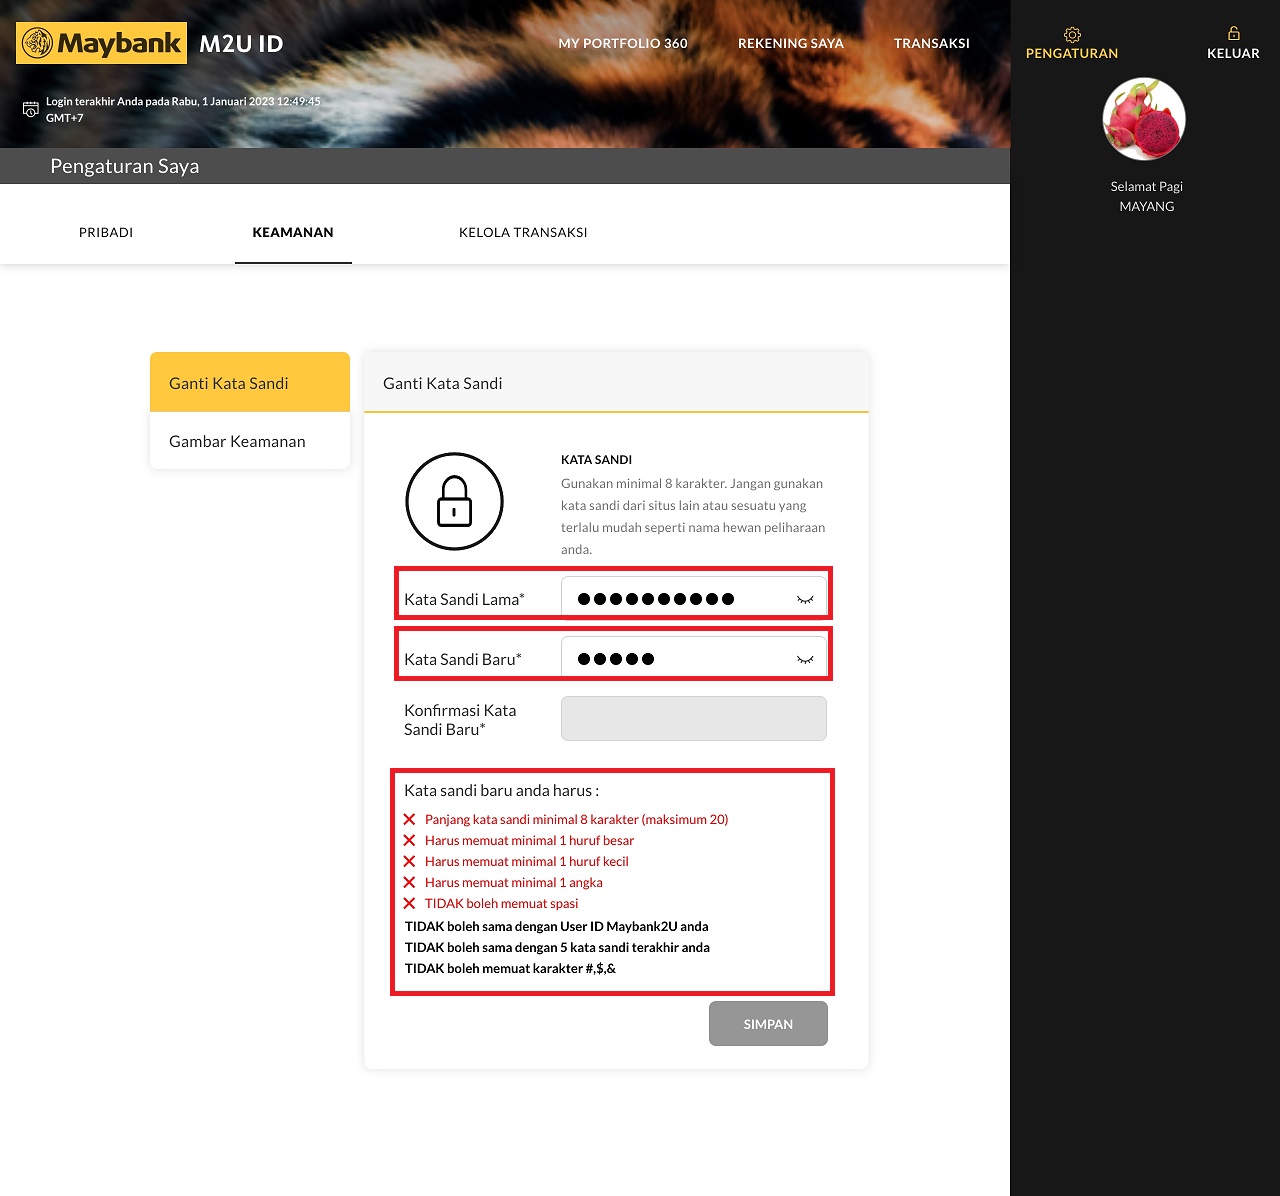Click 'TIDAK boleh sama dengan User ID Maybank2U' text
Viewport: 1280px width, 1196px height.
tap(556, 926)
